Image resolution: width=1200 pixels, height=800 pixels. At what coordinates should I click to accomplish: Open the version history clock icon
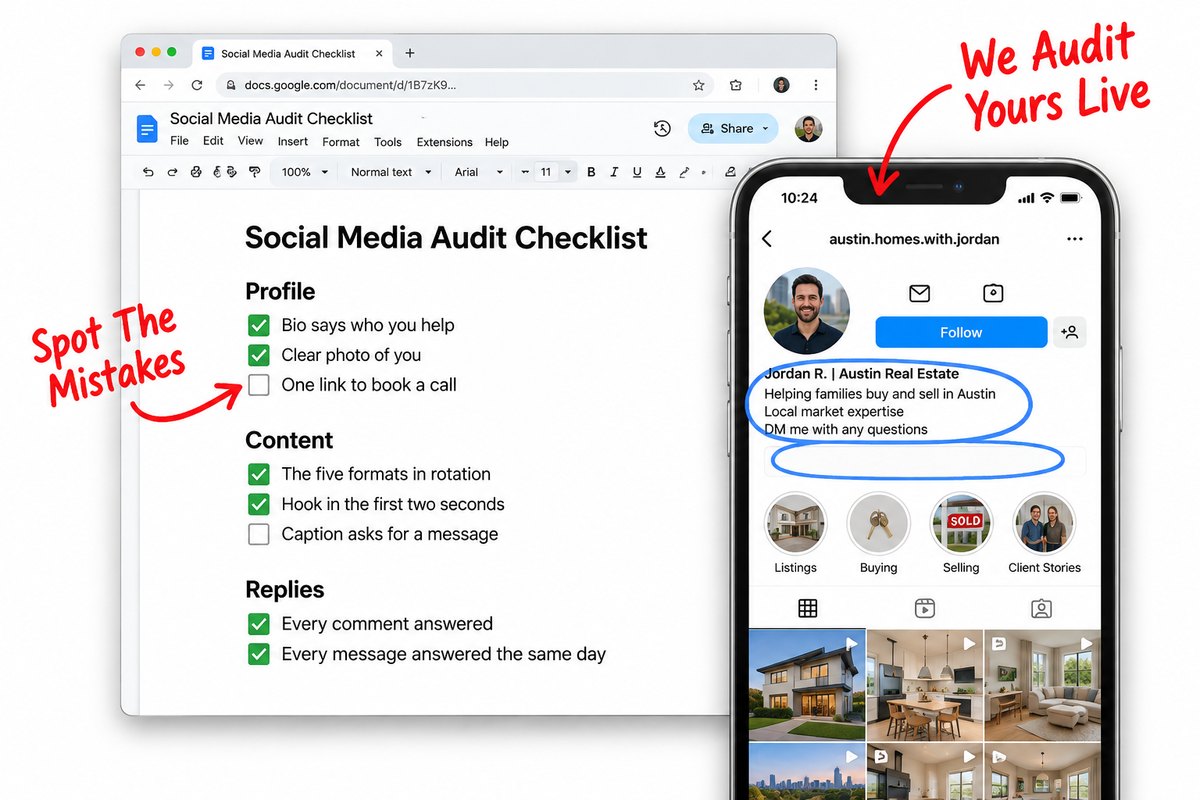(x=661, y=128)
